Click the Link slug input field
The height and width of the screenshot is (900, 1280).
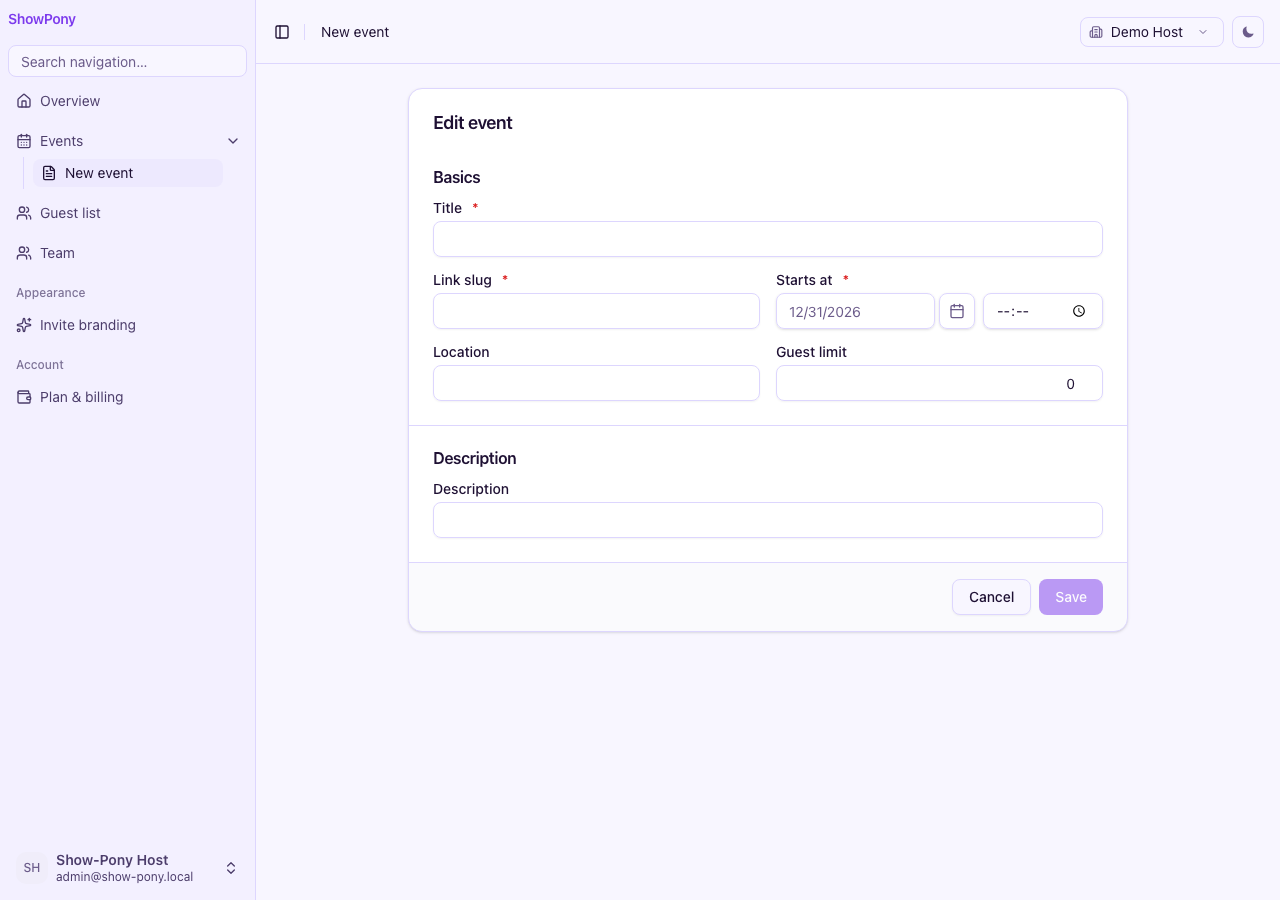coord(596,311)
